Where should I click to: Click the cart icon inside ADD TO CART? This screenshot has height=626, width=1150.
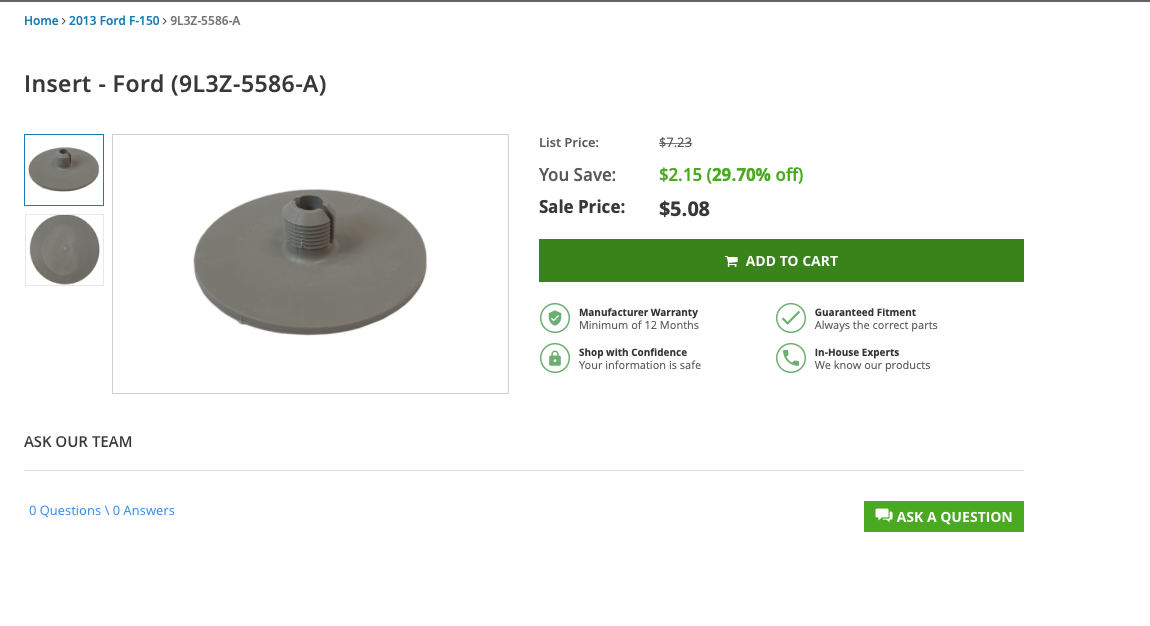coord(732,260)
